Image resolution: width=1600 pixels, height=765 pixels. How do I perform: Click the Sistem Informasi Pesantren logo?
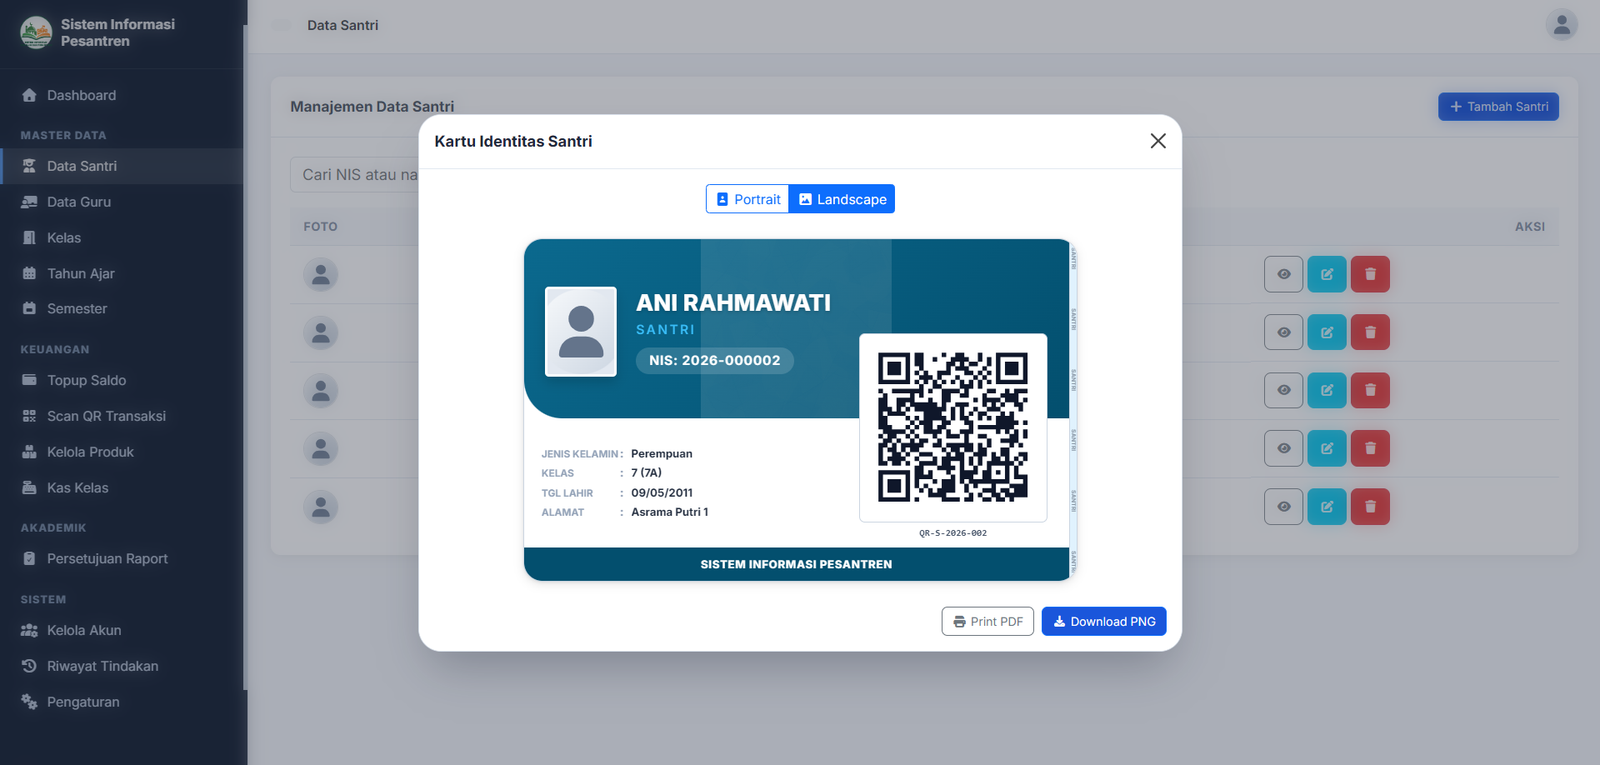[x=36, y=32]
